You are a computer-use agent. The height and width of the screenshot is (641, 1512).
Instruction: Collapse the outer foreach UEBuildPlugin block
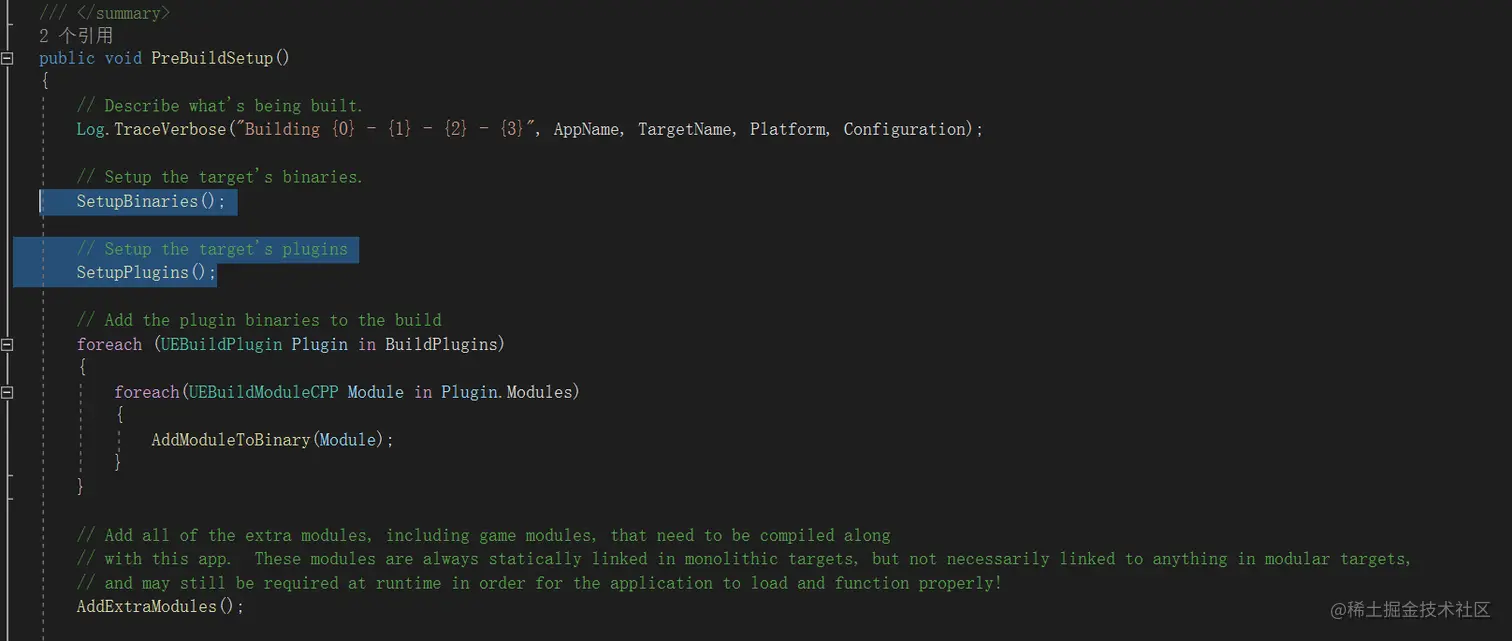[7, 345]
